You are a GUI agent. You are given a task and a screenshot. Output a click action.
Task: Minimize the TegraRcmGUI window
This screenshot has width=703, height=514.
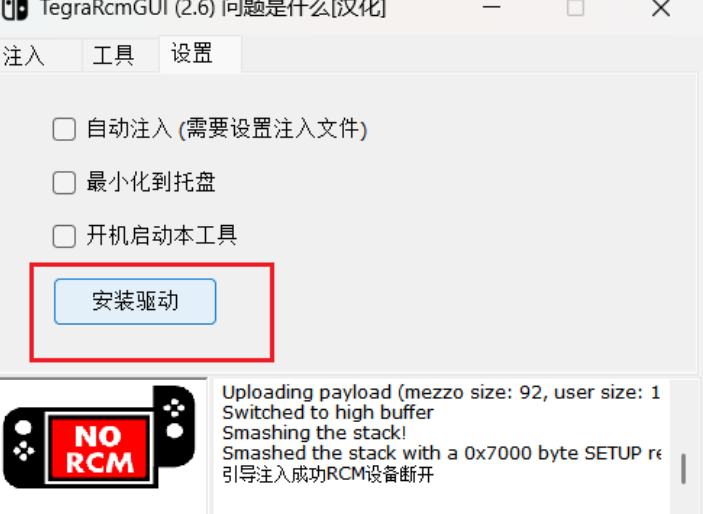coord(491,7)
